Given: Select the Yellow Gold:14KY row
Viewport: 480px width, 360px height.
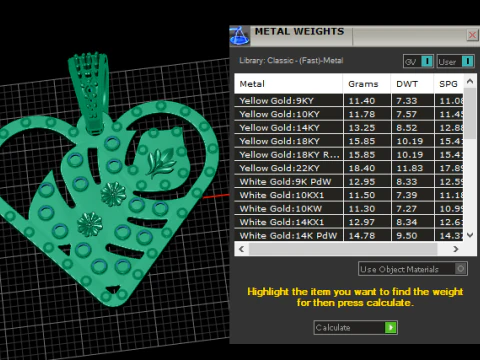Looking at the screenshot, I should click(349, 128).
